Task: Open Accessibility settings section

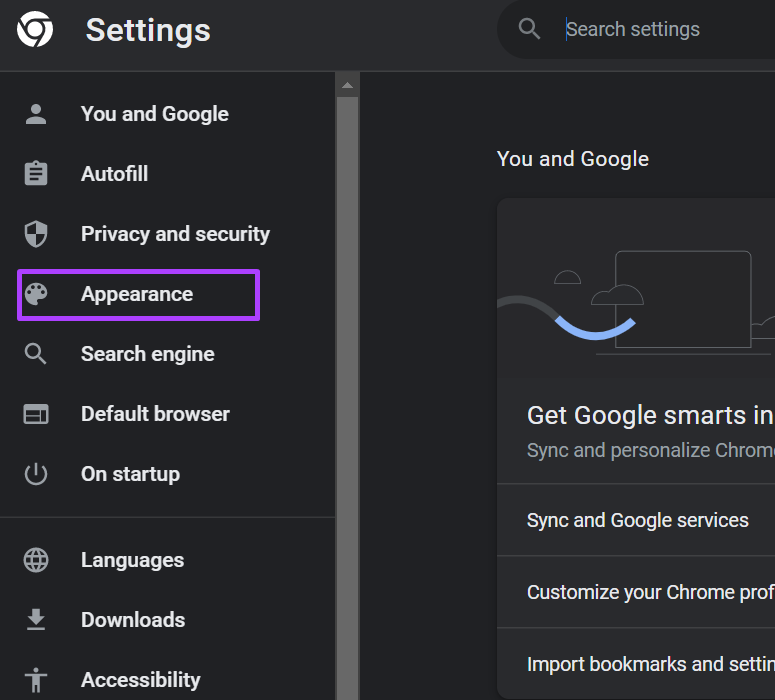Action: pos(140,680)
